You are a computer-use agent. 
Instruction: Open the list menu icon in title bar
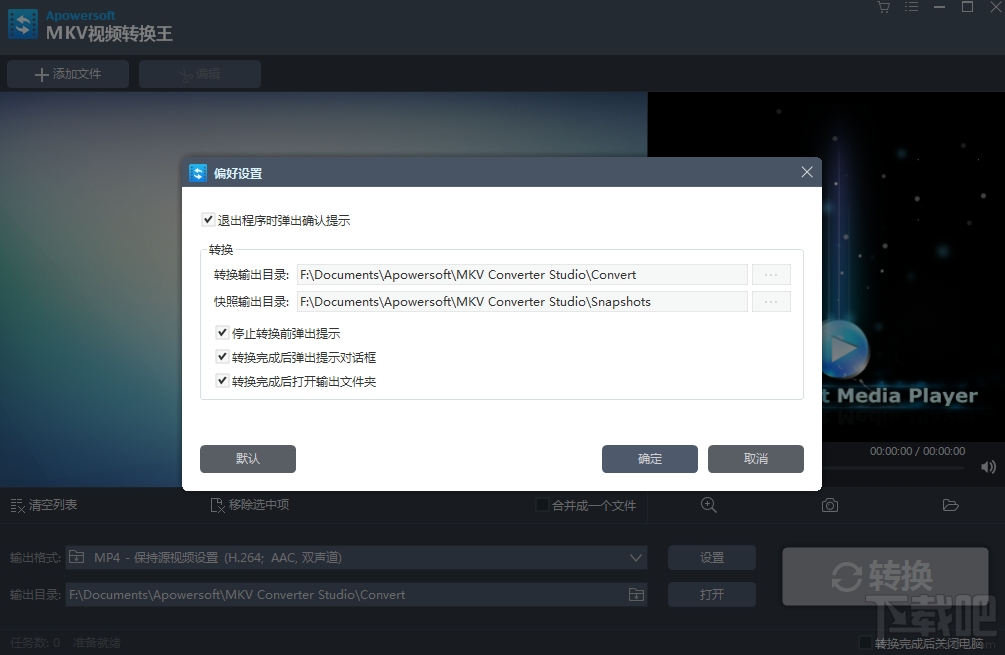click(x=911, y=8)
